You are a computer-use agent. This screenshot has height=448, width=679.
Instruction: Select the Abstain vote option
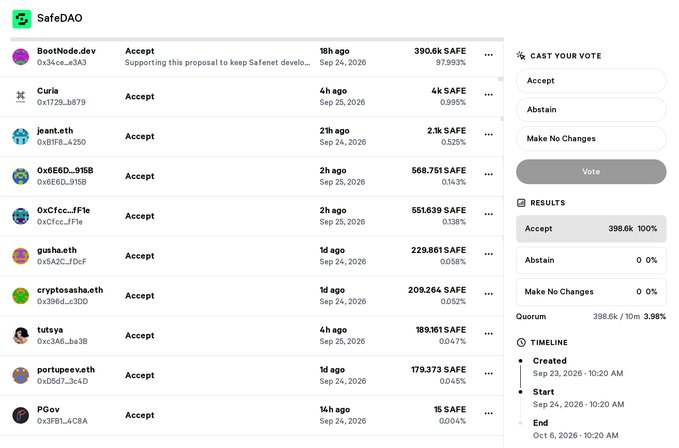(x=591, y=110)
